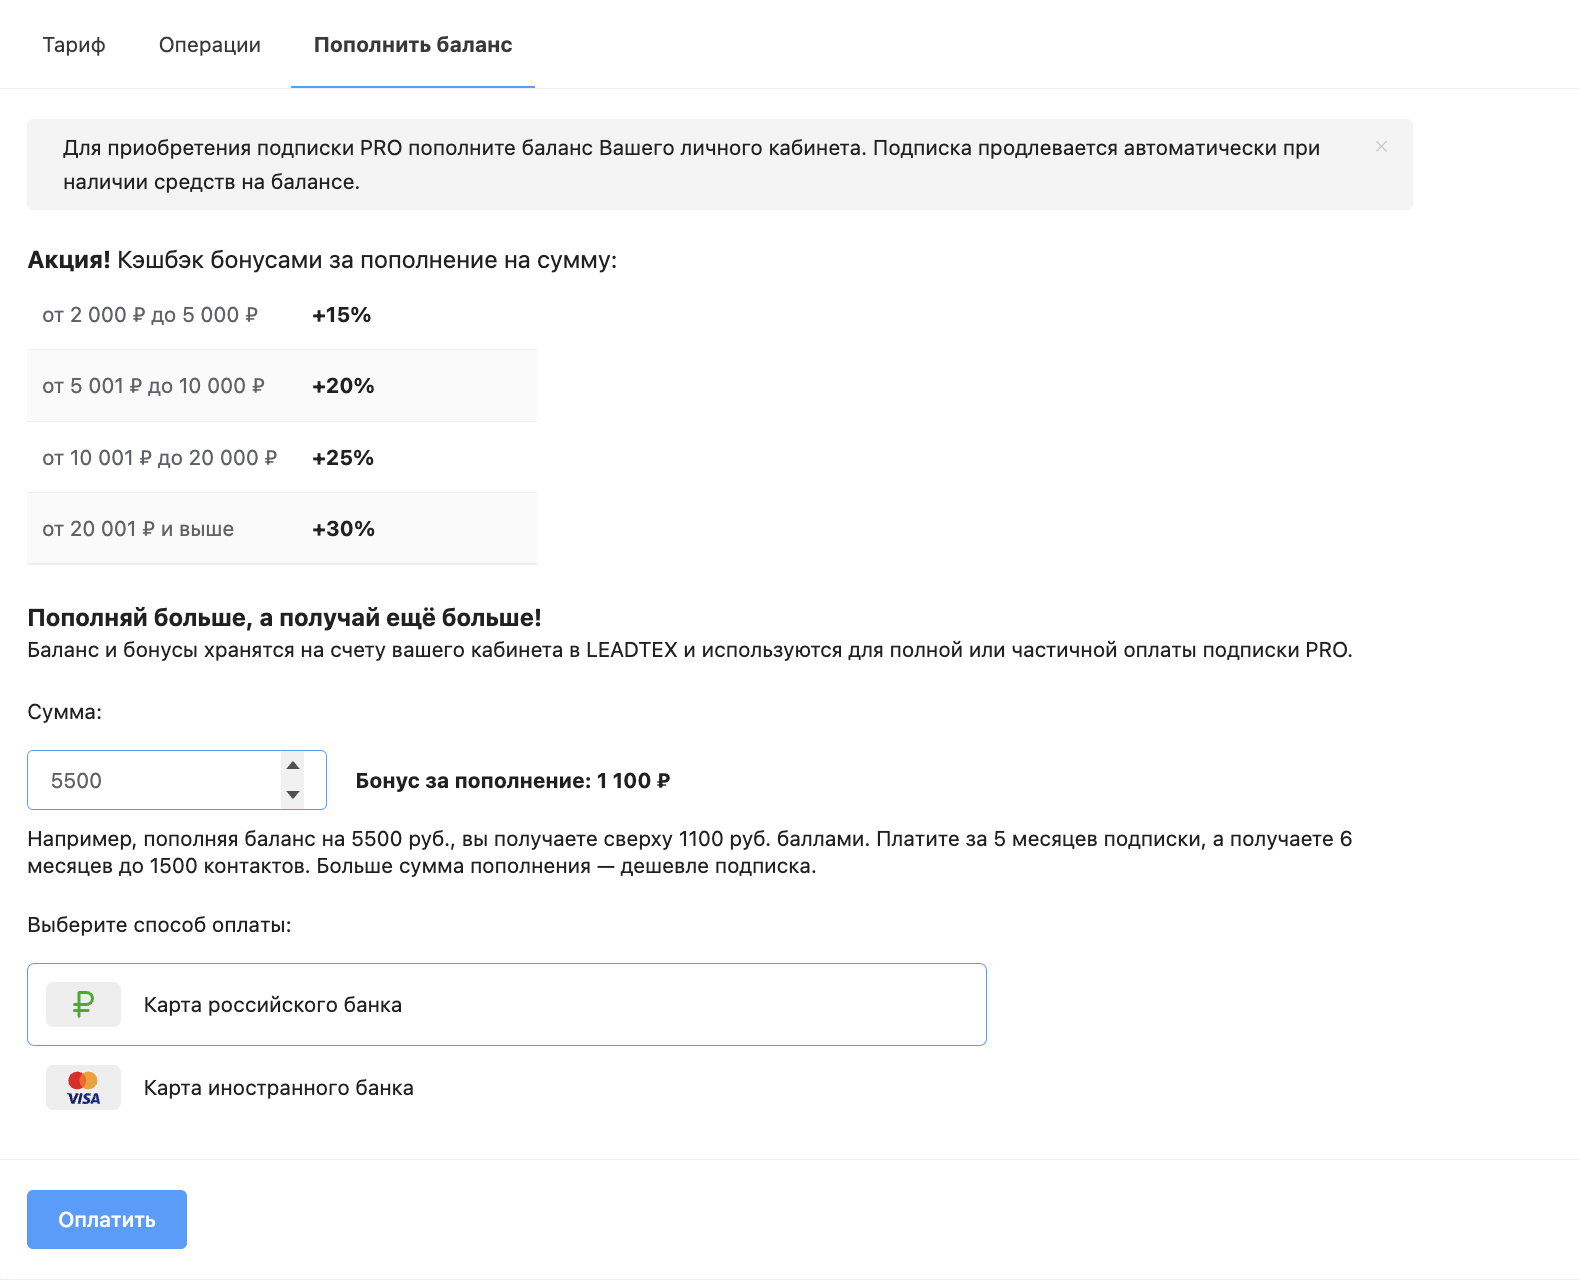Open the Тариф tab
1580x1280 pixels.
point(74,45)
